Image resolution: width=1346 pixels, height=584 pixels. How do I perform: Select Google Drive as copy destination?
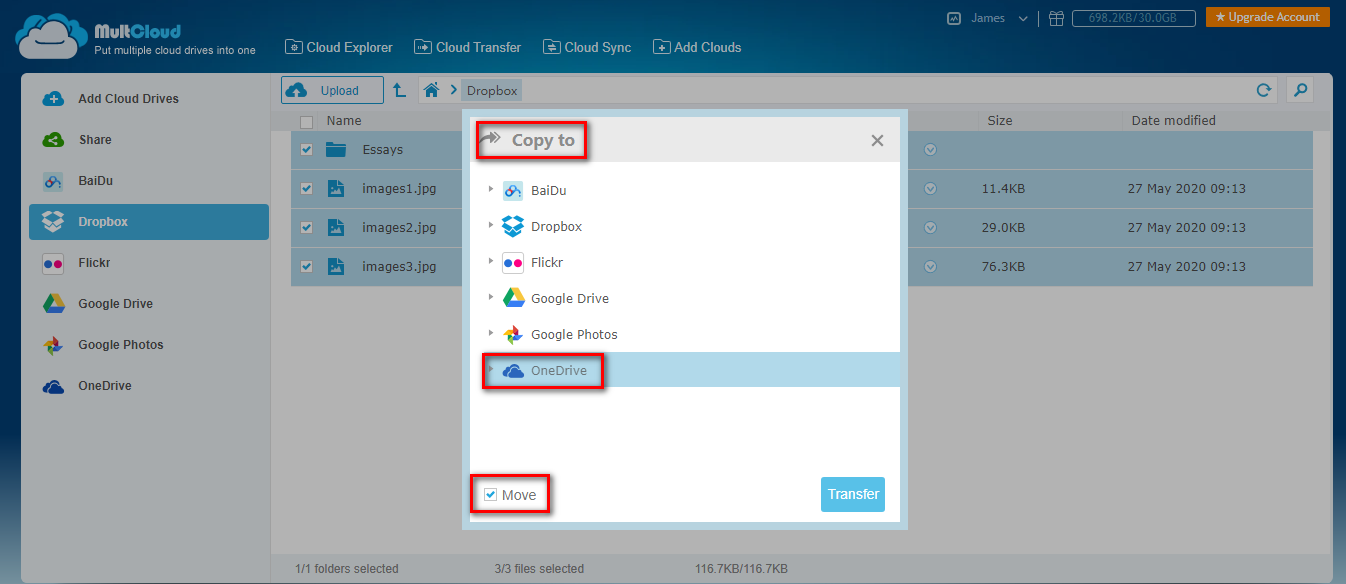click(x=555, y=298)
